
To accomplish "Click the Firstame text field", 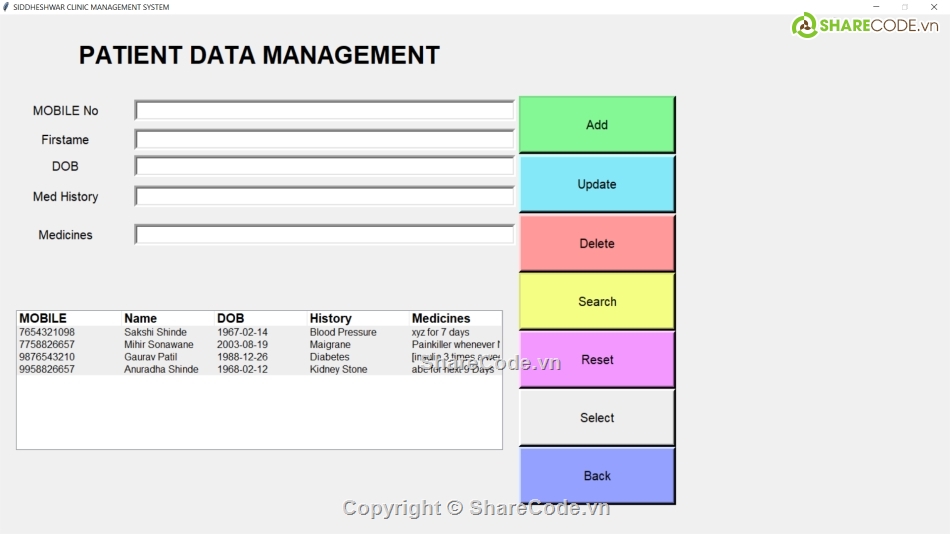I will [x=324, y=140].
